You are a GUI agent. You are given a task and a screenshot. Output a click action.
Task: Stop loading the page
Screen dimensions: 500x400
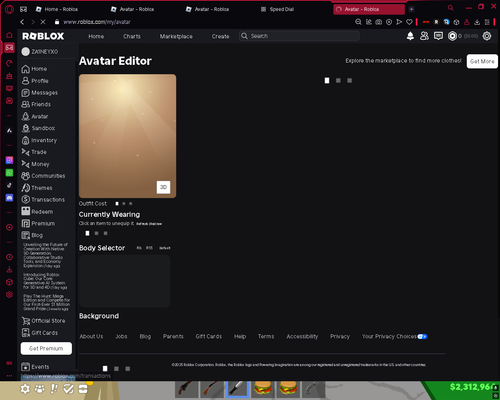click(43, 22)
